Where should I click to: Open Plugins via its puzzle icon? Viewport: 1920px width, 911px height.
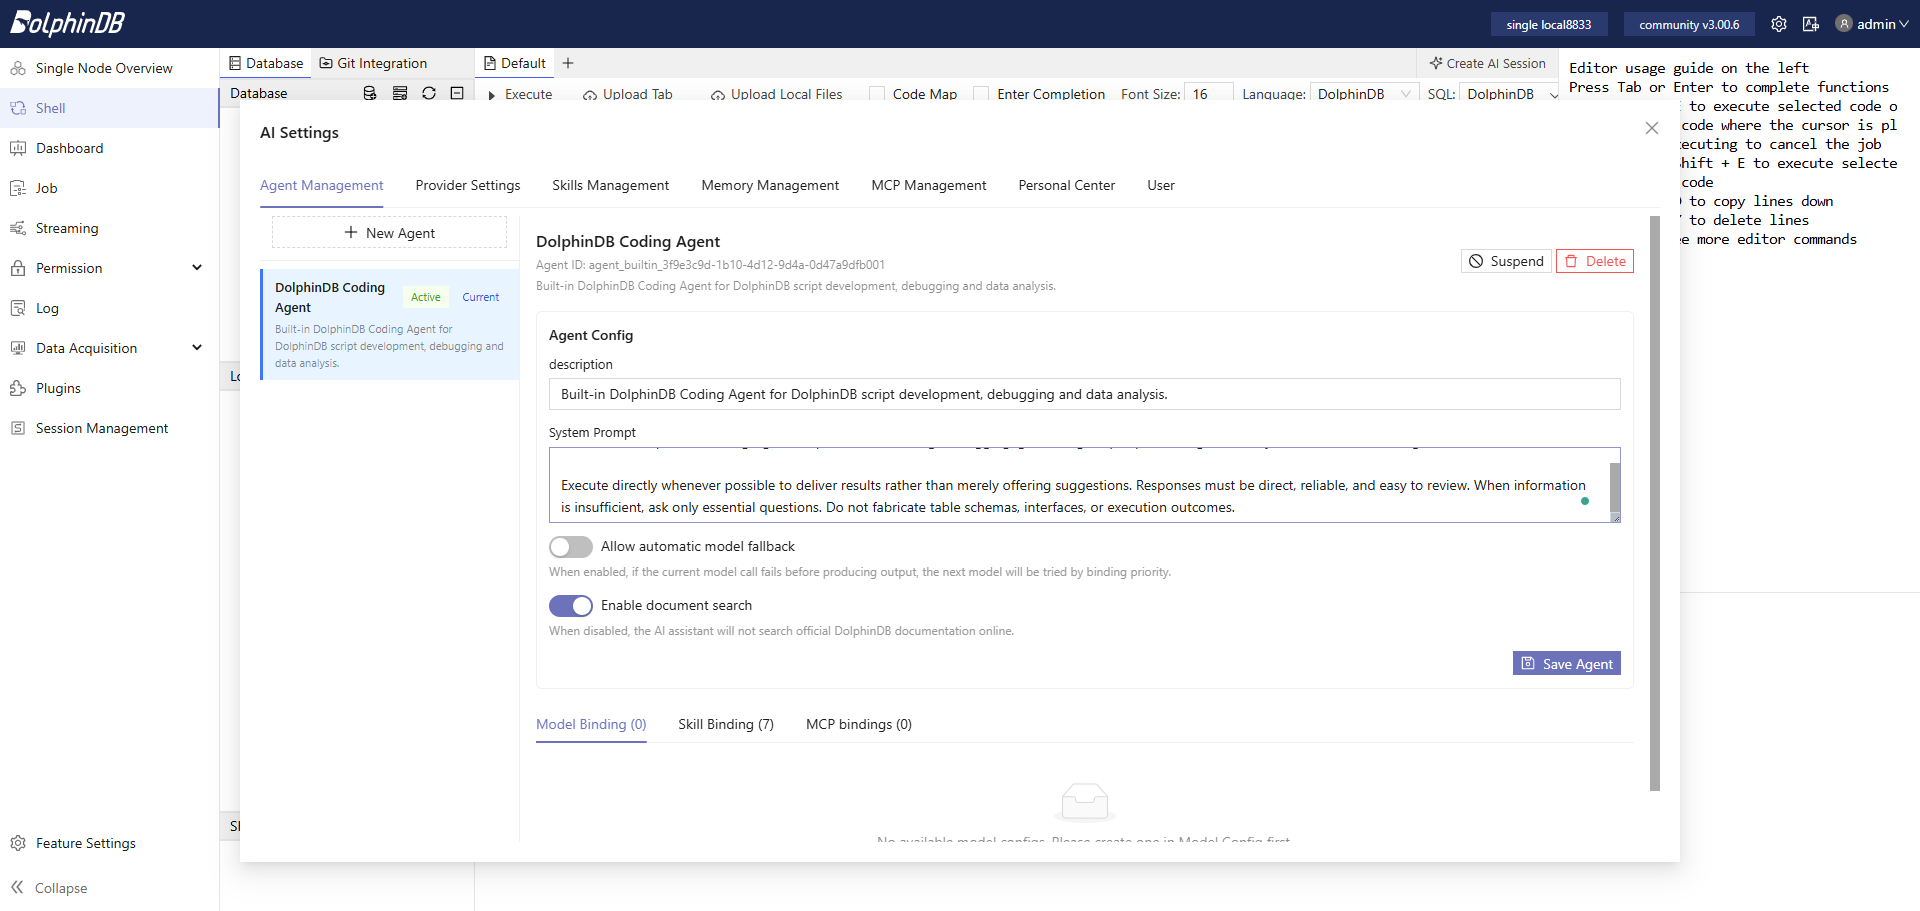click(18, 388)
